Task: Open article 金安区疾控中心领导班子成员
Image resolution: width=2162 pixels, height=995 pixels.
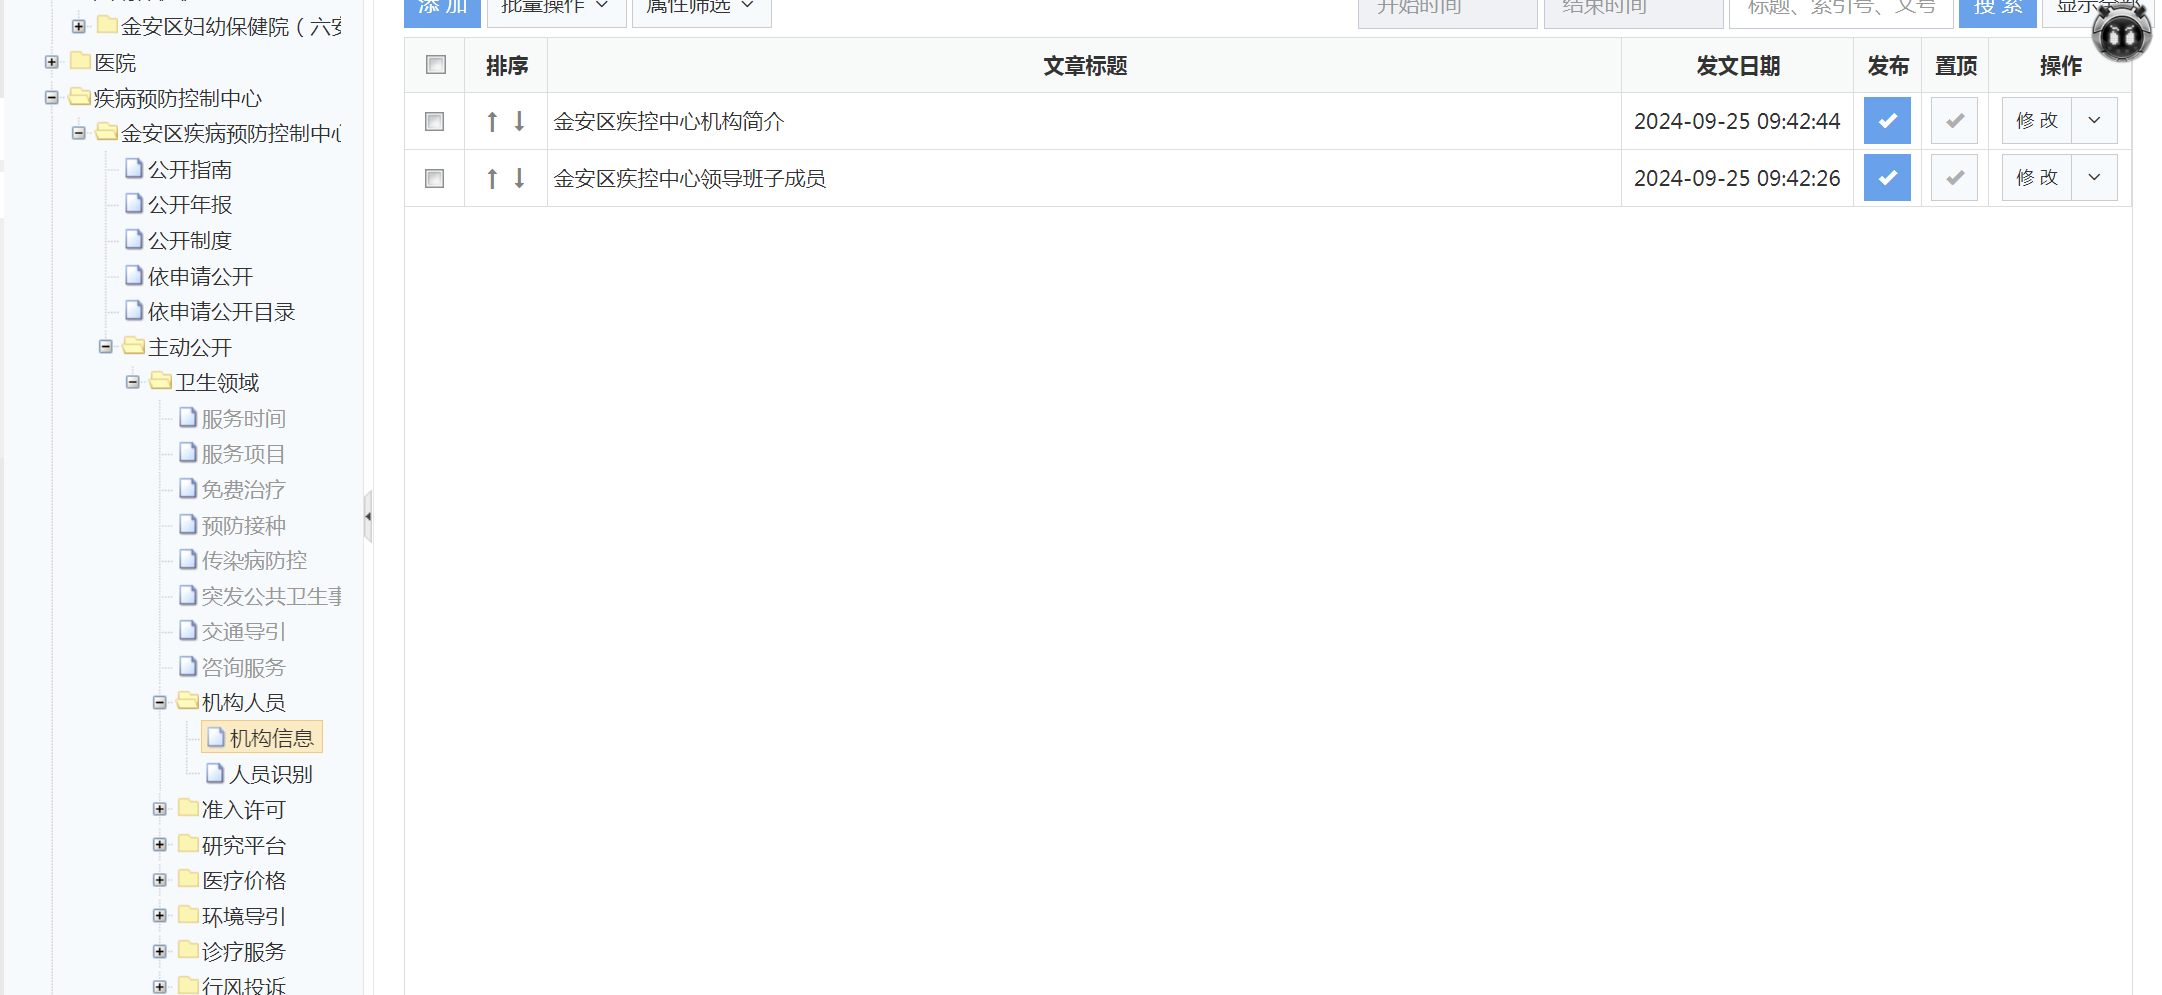Action: click(x=689, y=179)
